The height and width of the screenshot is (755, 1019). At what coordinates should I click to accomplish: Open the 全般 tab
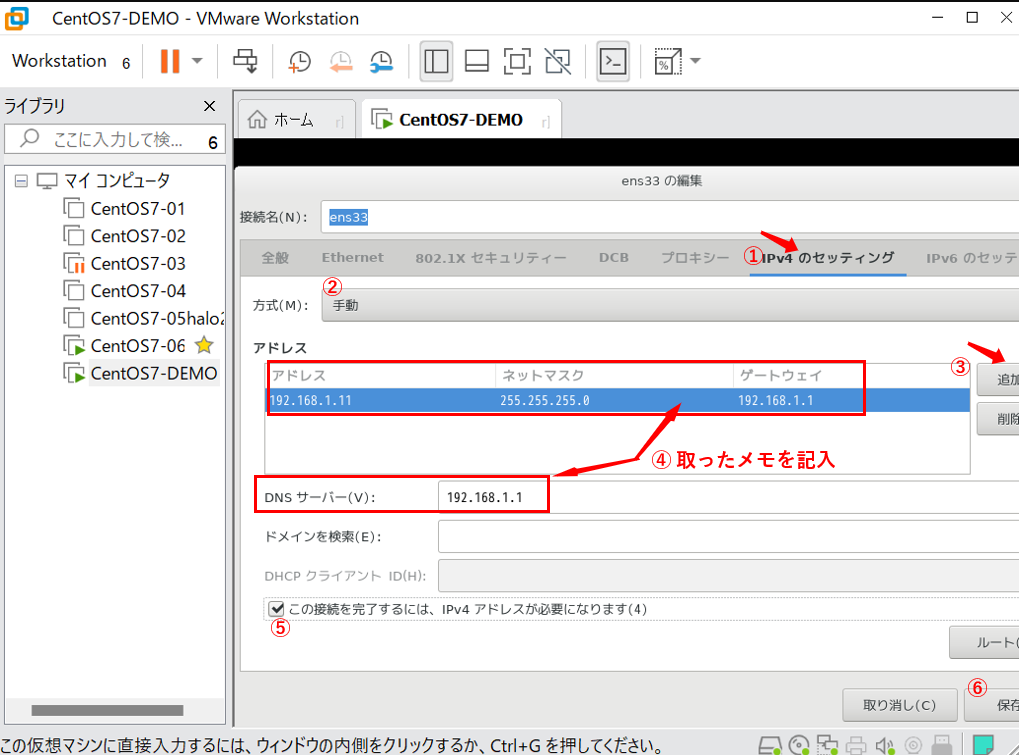[275, 258]
